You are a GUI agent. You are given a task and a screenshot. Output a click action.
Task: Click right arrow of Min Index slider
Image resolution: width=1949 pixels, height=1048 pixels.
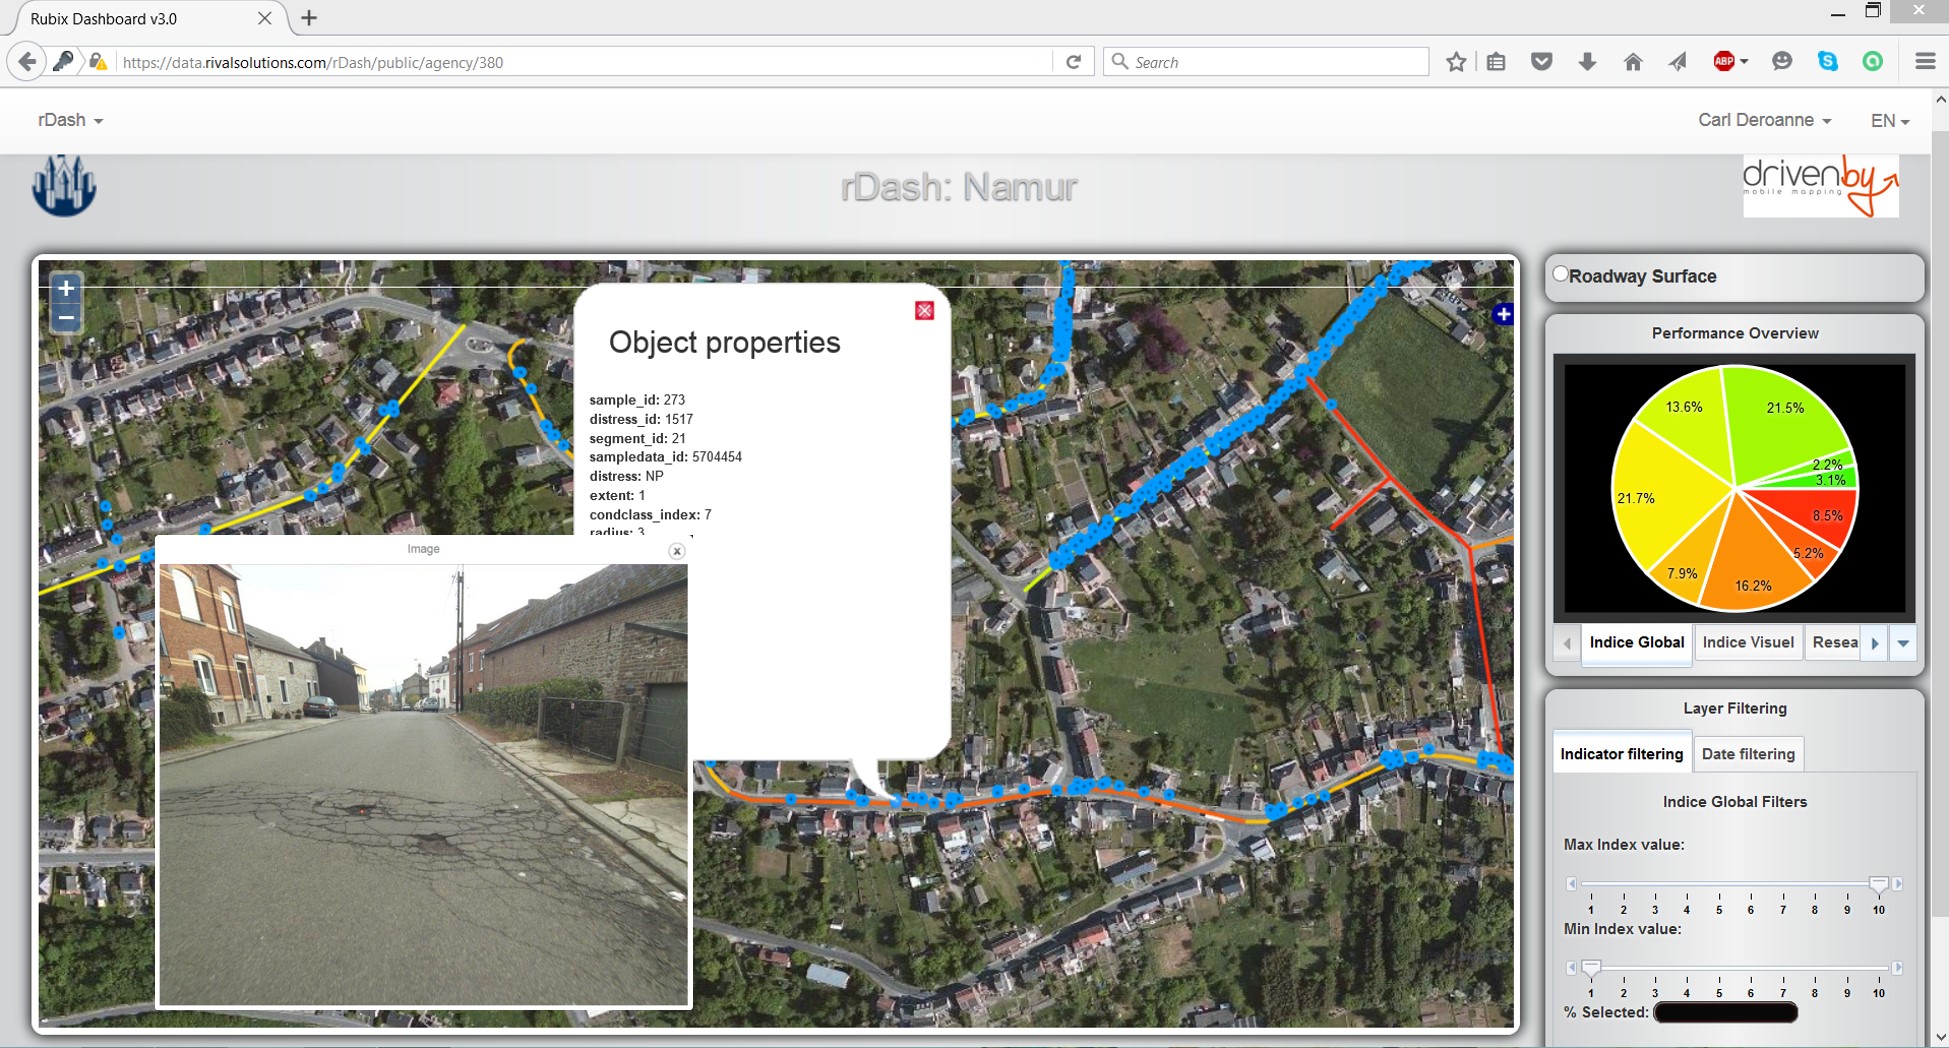(x=1897, y=968)
